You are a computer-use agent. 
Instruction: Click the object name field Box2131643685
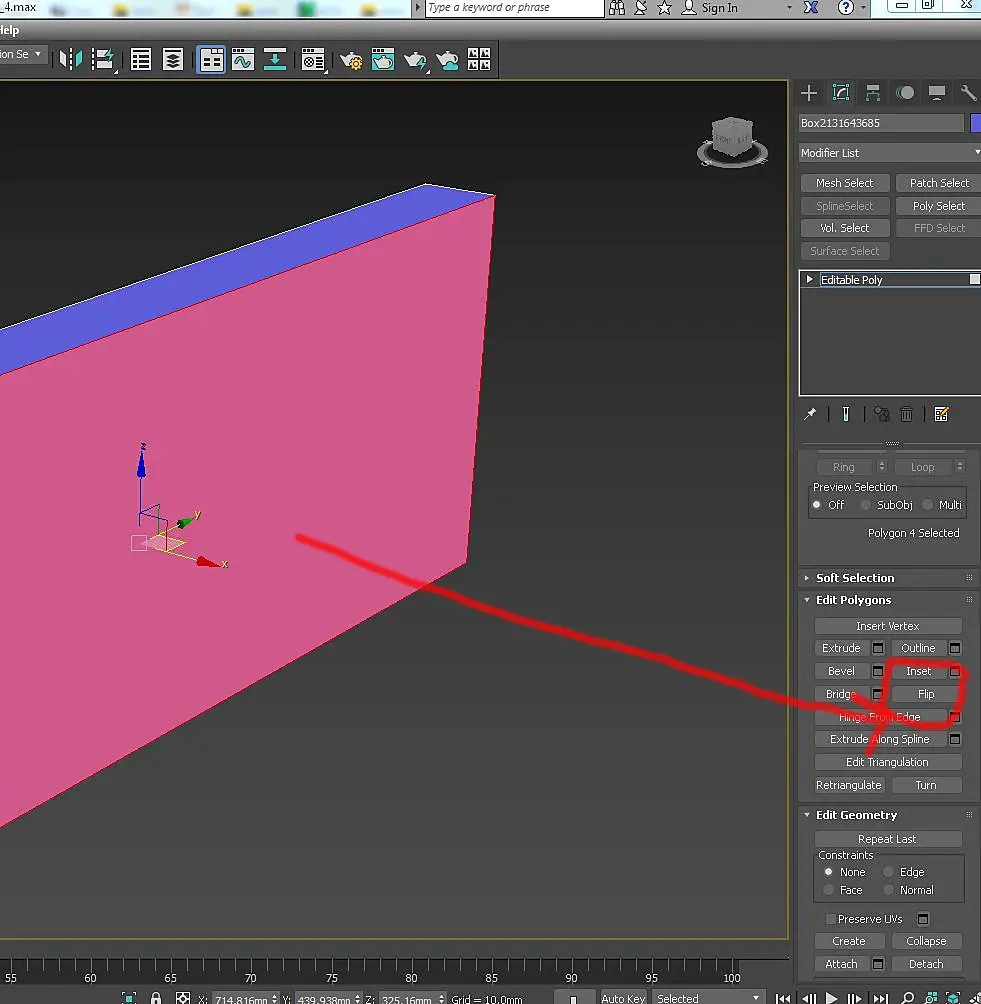coord(880,123)
